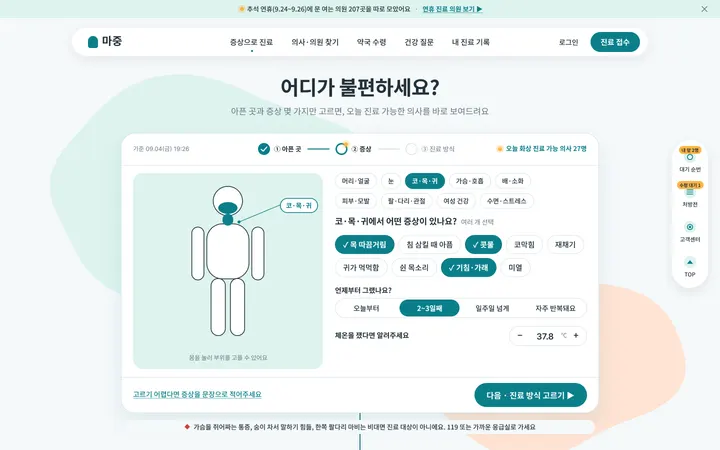Click the torso of the body diagram
The width and height of the screenshot is (720, 450).
tap(228, 251)
